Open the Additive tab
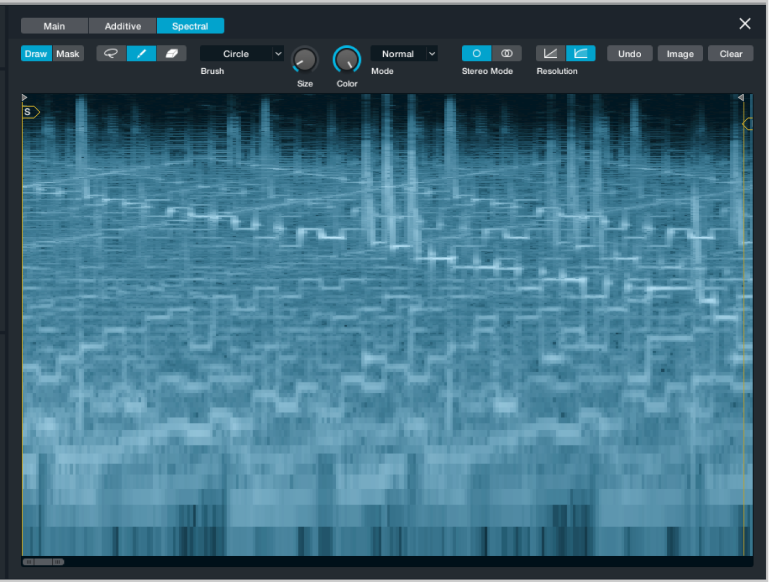Screen dimensions: 770x584 tap(123, 26)
